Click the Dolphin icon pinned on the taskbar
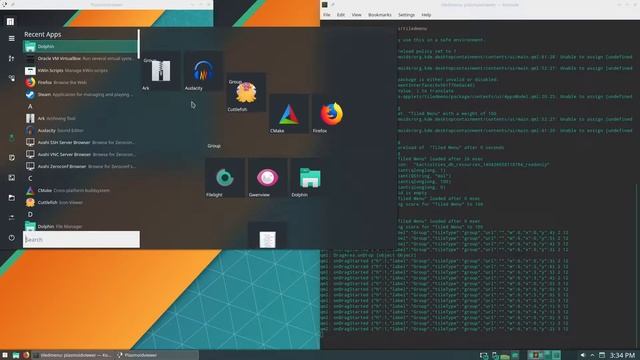640x360 pixels. point(16,355)
